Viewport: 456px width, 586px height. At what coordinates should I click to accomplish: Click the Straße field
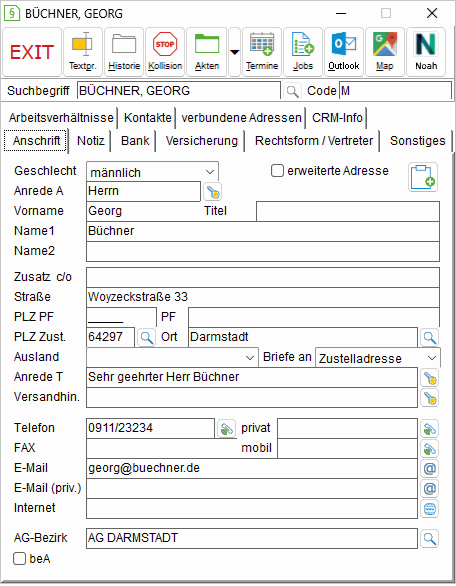tap(263, 297)
